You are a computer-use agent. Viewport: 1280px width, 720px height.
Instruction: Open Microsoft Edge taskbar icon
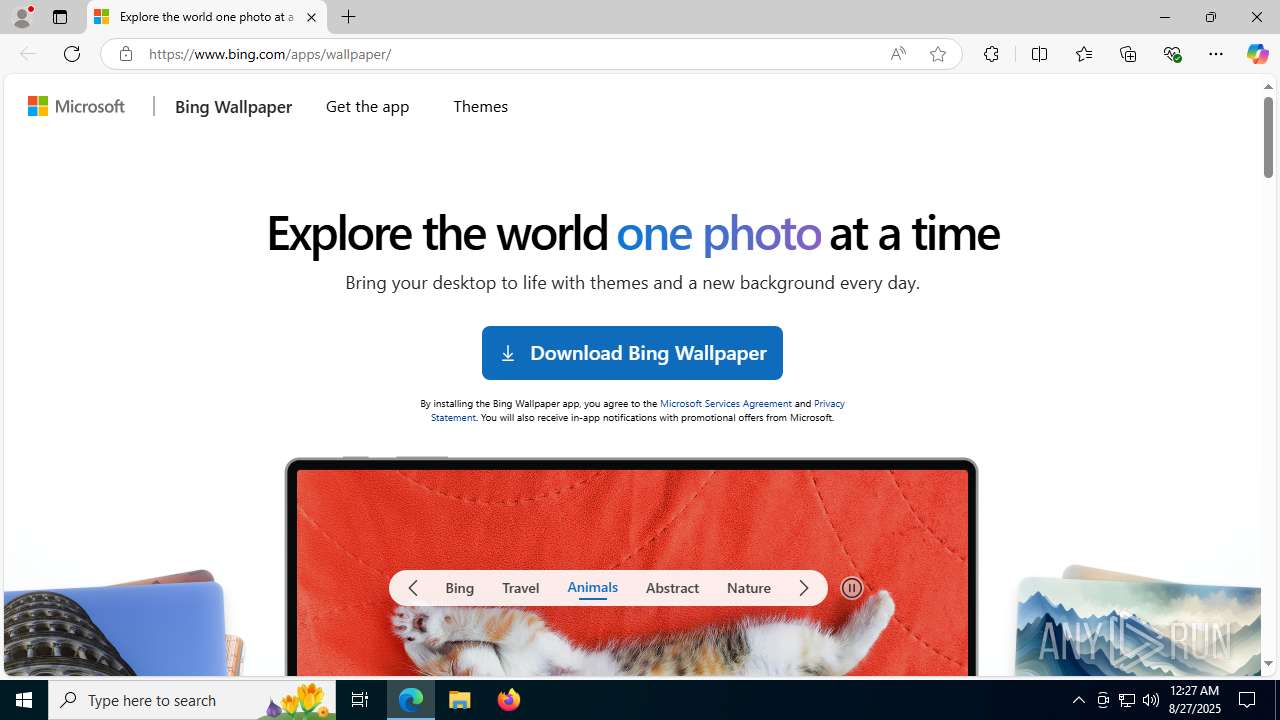(411, 700)
